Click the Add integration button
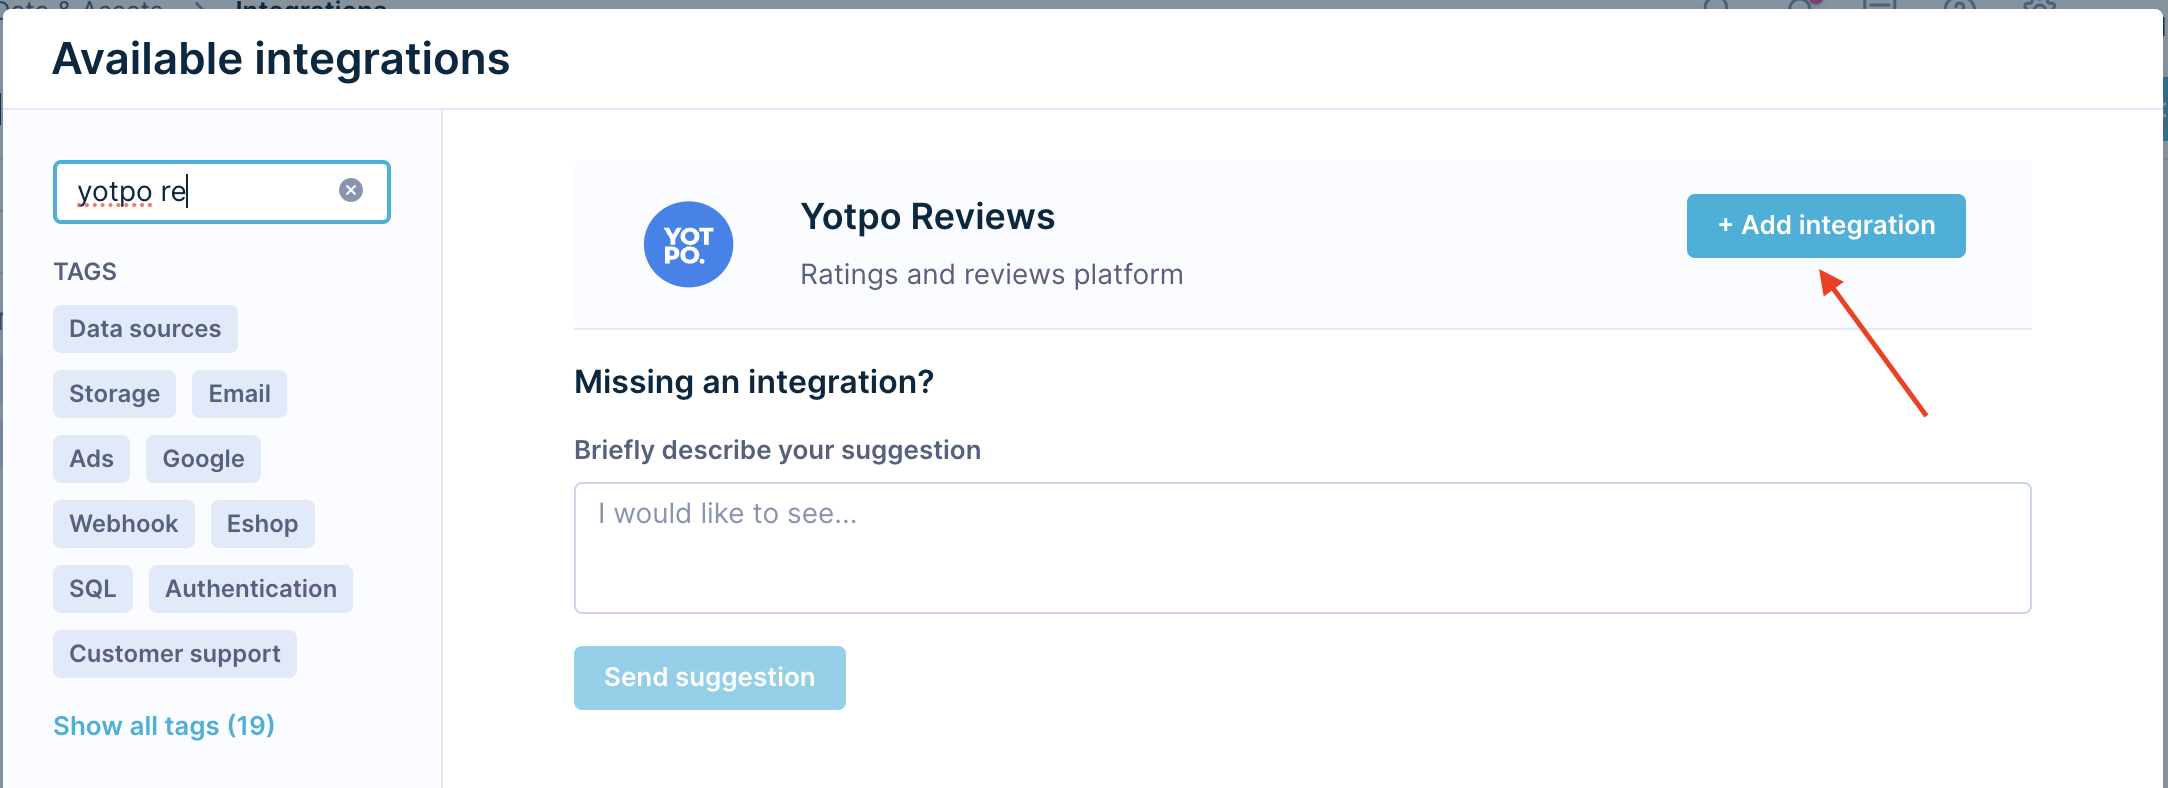Screen dimensions: 2168x788 click(x=1826, y=226)
